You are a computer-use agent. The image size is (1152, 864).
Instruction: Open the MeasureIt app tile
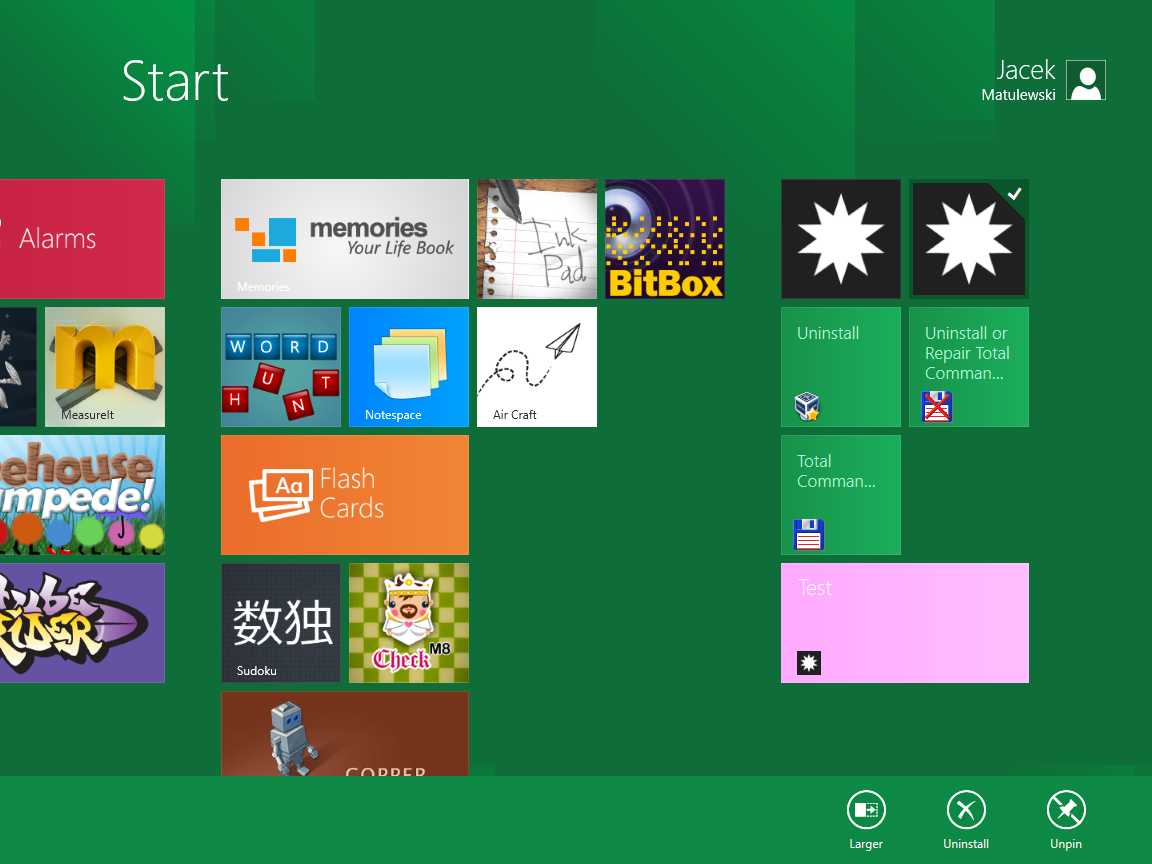tap(105, 367)
